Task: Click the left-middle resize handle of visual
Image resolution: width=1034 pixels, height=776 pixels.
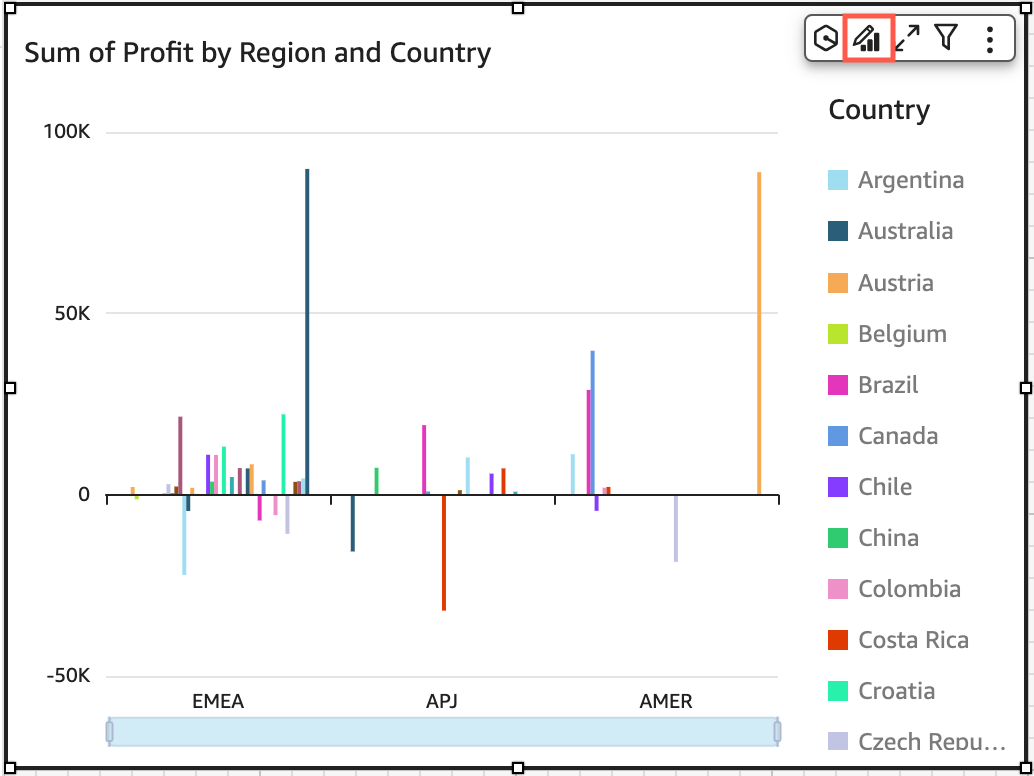Action: 10,388
